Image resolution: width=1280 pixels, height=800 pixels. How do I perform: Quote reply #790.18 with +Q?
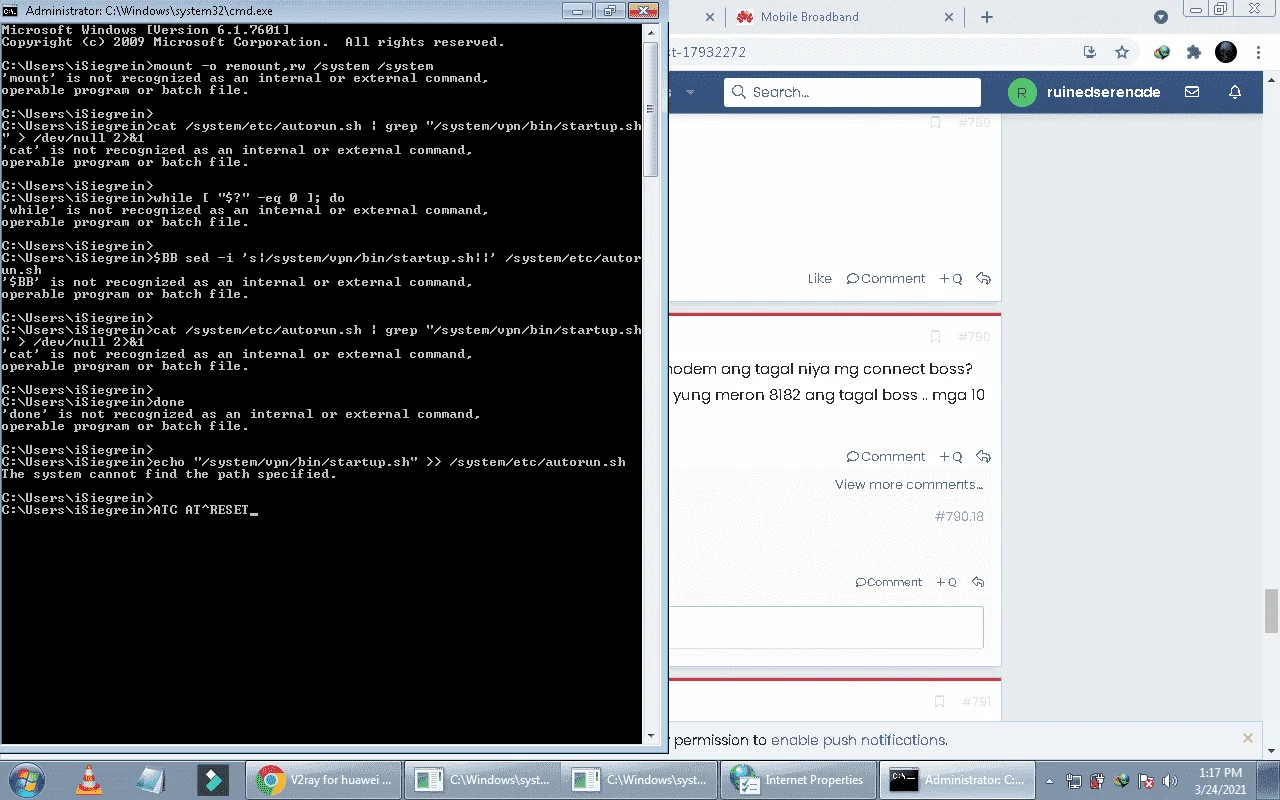946,582
